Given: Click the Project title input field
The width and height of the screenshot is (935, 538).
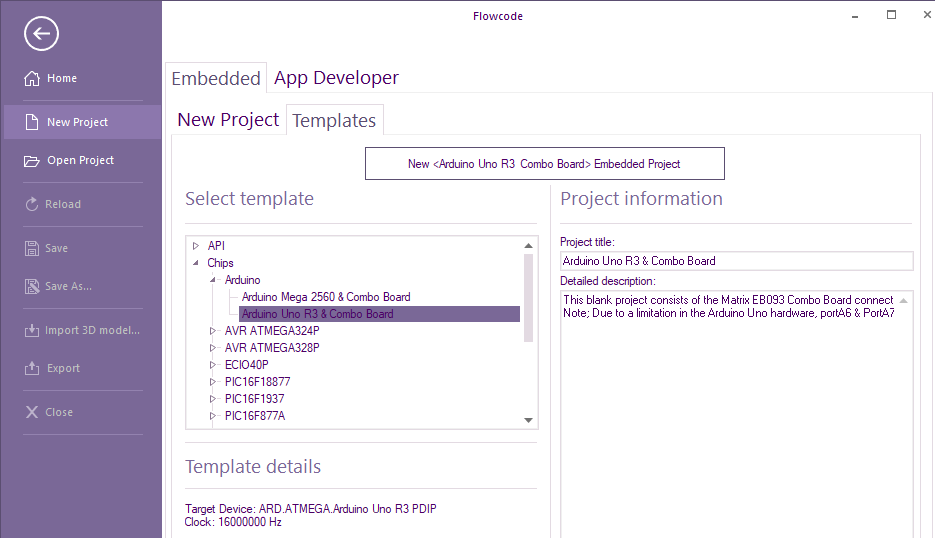Looking at the screenshot, I should (x=736, y=261).
